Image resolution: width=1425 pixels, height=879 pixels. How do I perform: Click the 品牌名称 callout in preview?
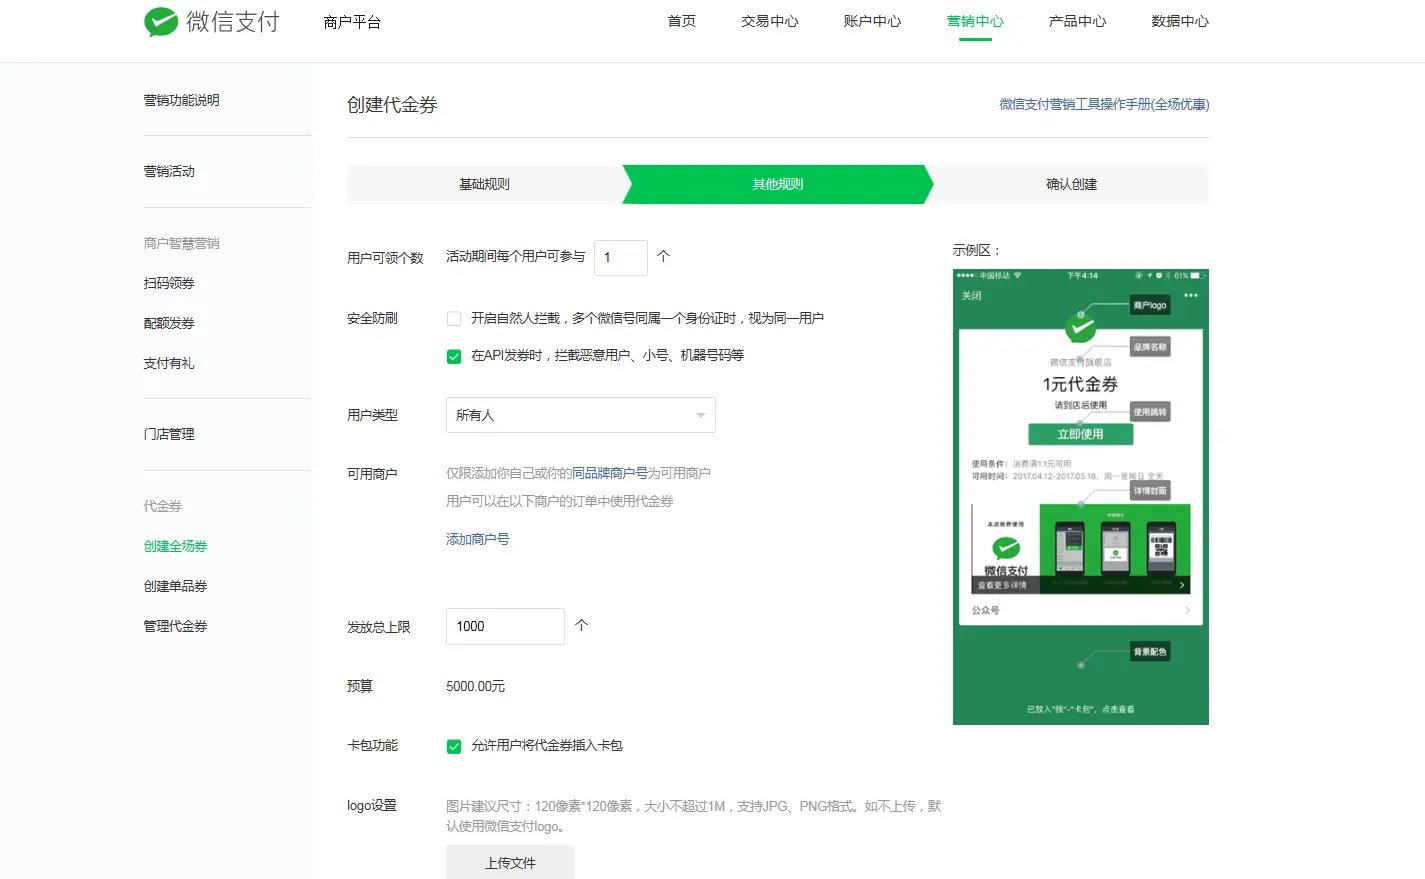(x=1150, y=347)
